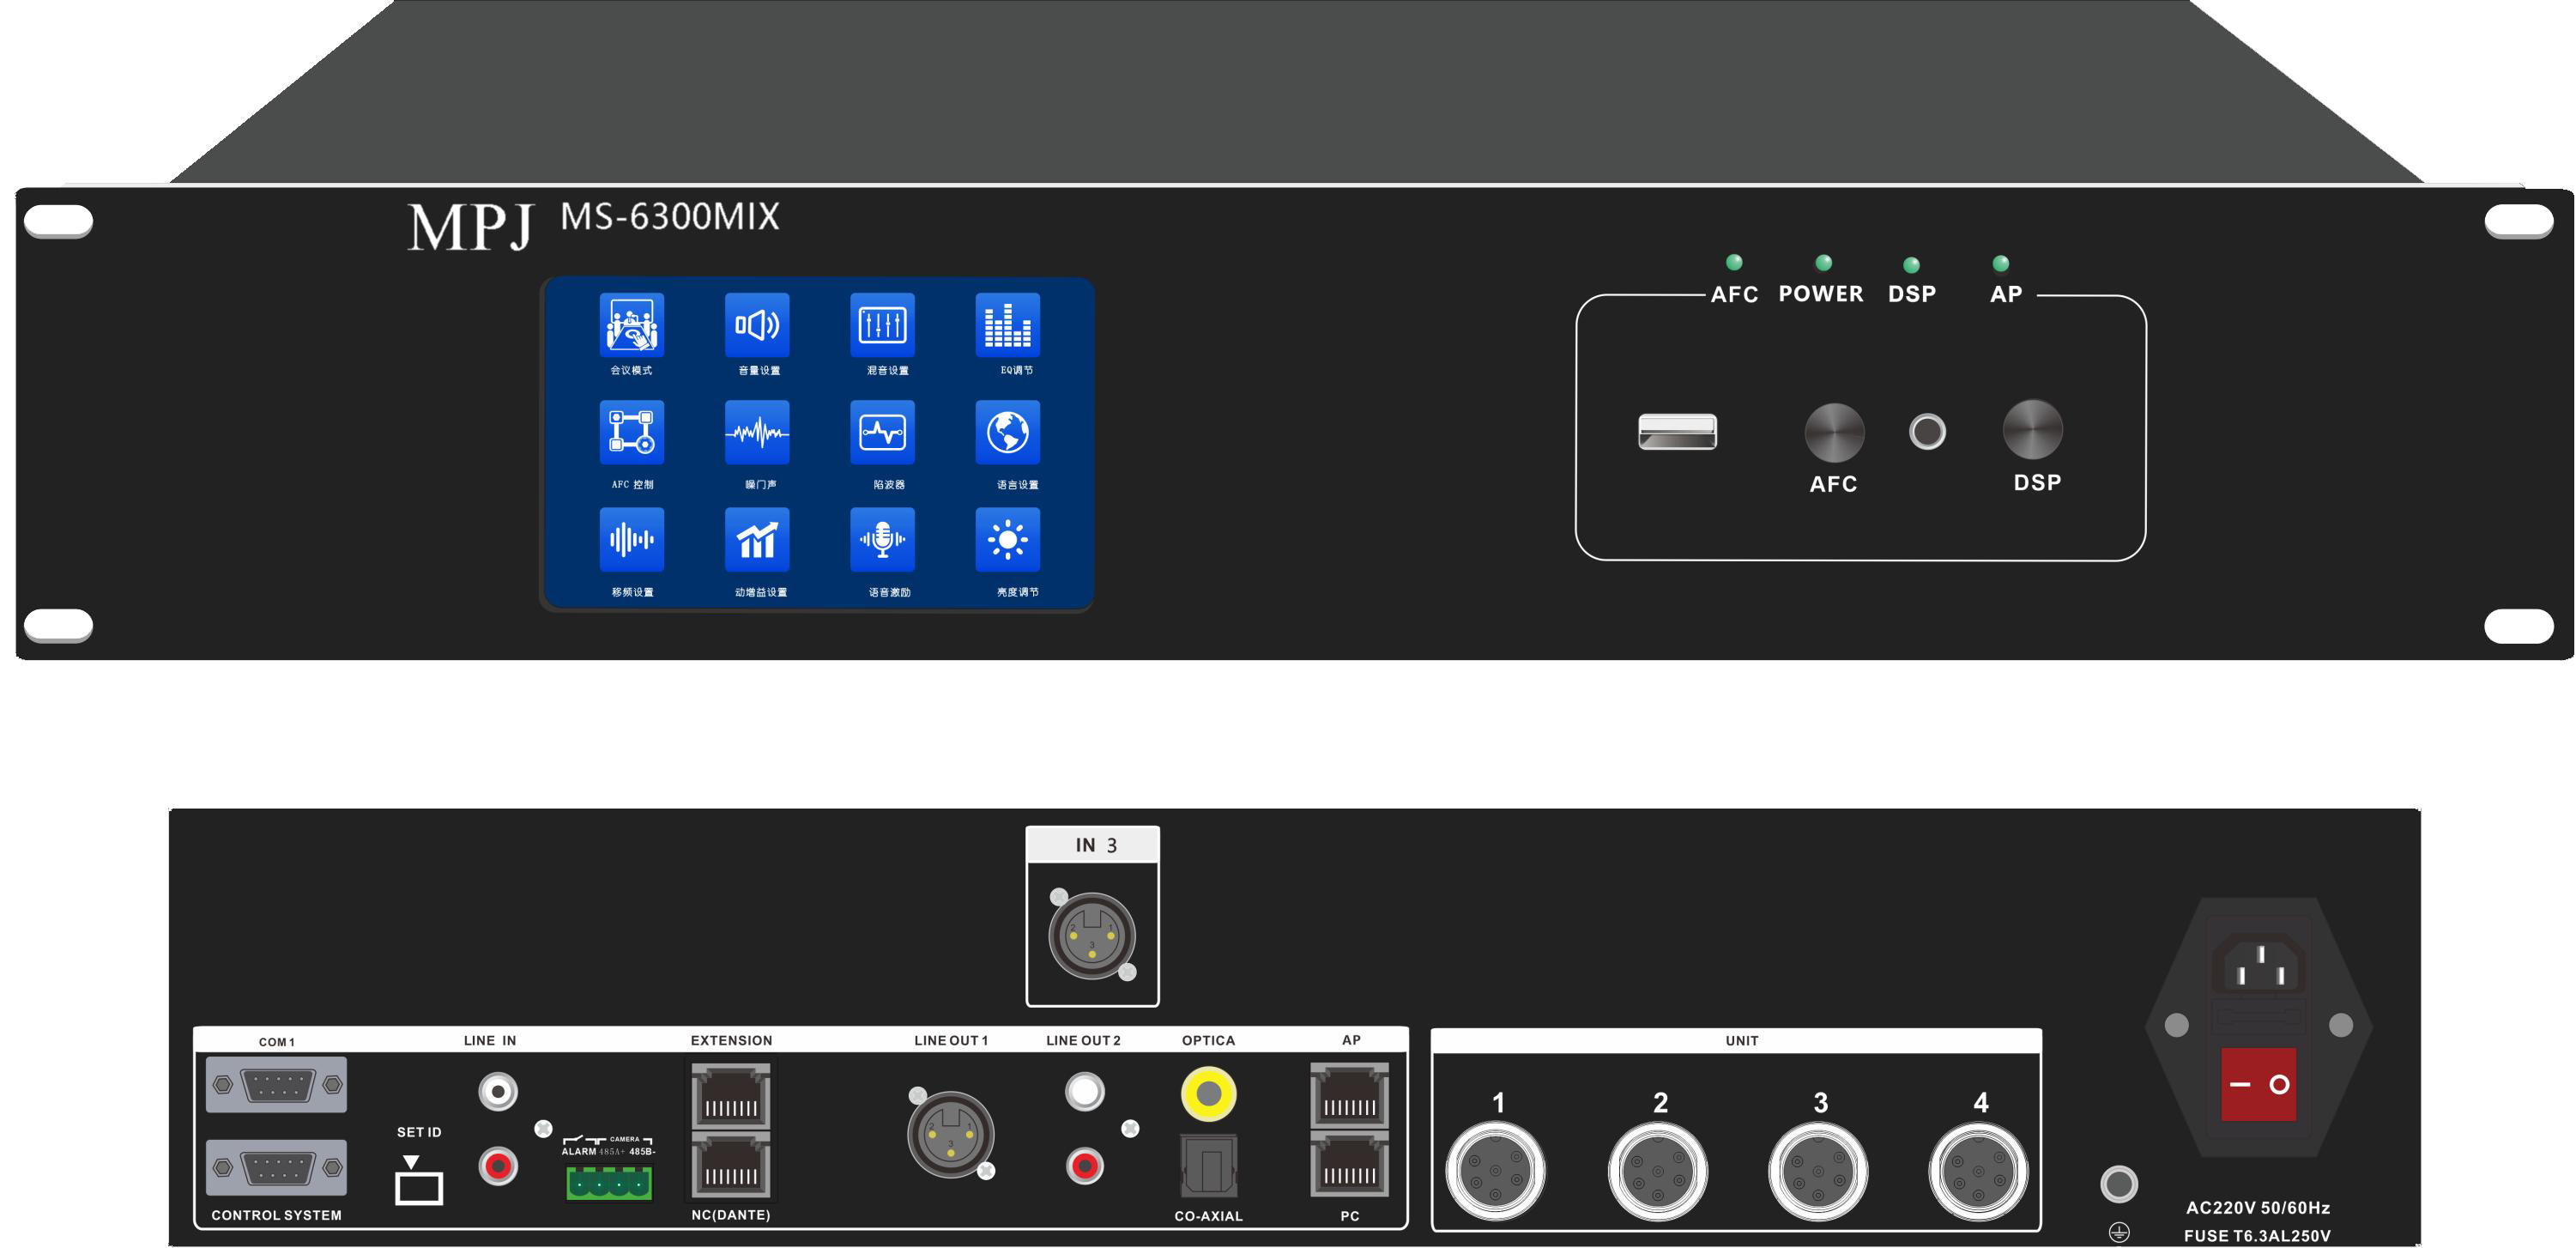The width and height of the screenshot is (2576, 1248).
Task: Click the CONTROL SYSTEM lower serial port
Action: pyautogui.click(x=277, y=1167)
